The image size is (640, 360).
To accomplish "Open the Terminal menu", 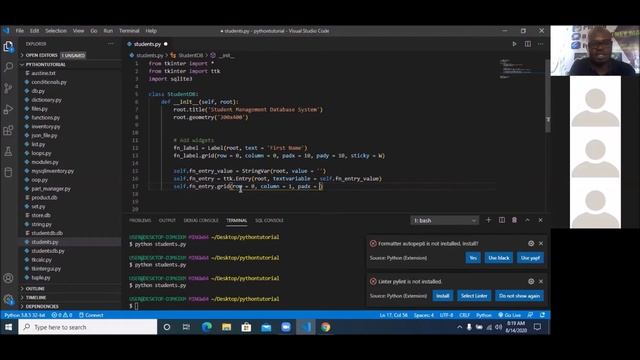I will point(129,31).
